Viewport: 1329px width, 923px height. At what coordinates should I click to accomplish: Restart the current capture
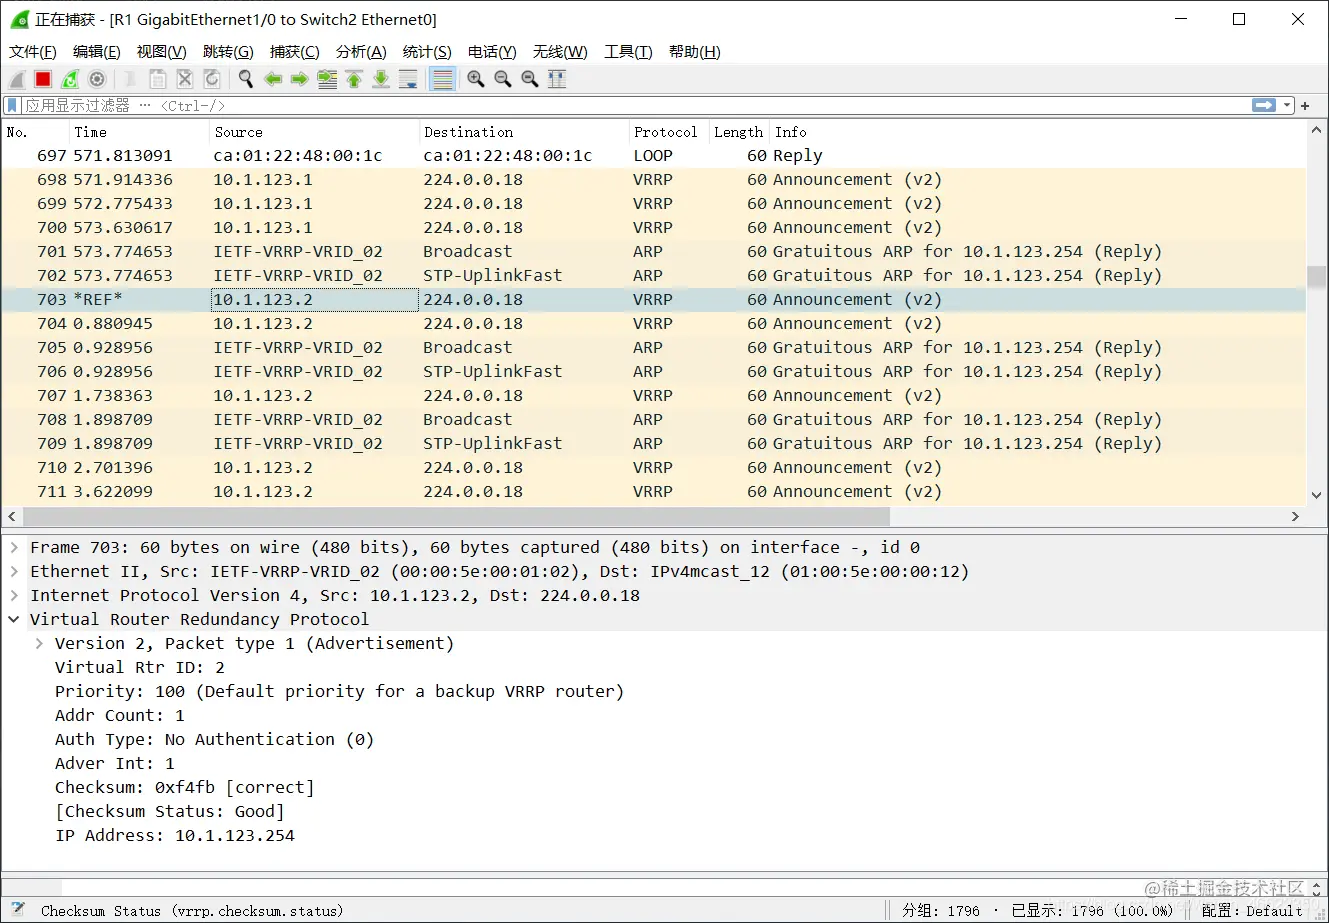[x=70, y=79]
